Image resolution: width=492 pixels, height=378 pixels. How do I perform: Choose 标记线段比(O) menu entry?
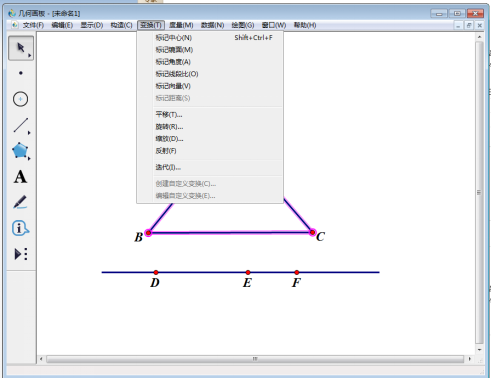click(x=210, y=74)
